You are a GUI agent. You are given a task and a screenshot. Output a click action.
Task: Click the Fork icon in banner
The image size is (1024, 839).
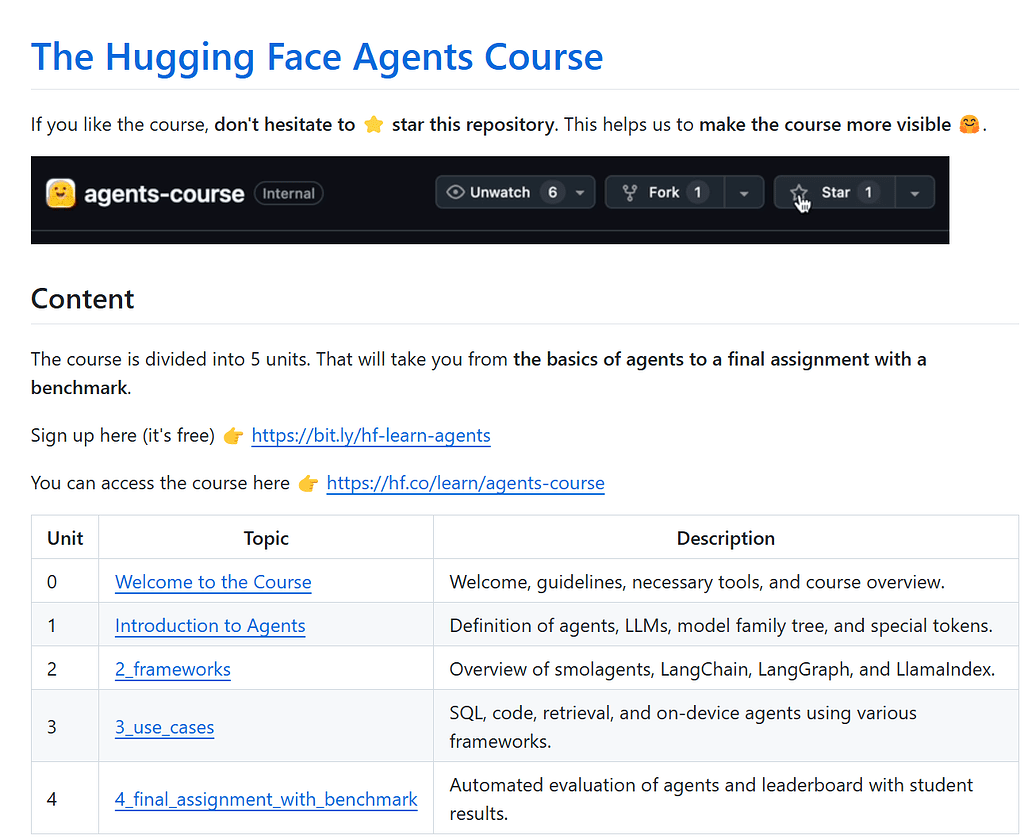click(630, 193)
